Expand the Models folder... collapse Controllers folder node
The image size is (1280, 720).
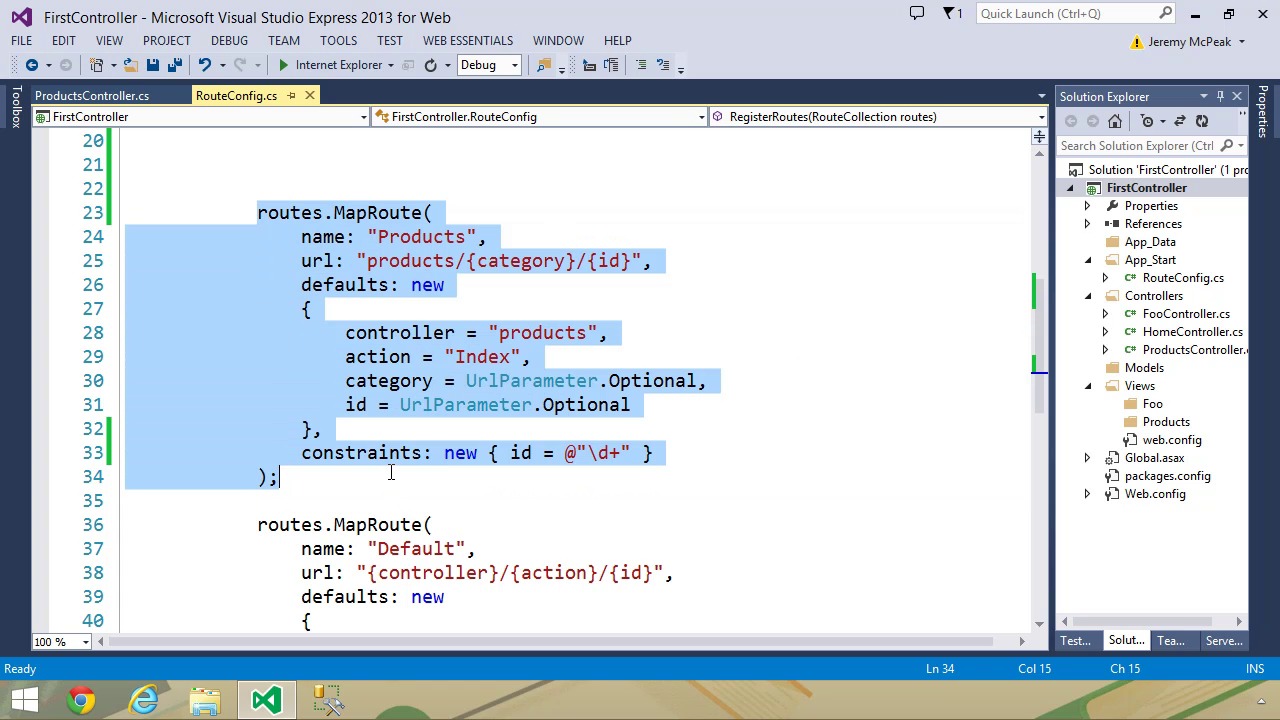tap(1088, 296)
